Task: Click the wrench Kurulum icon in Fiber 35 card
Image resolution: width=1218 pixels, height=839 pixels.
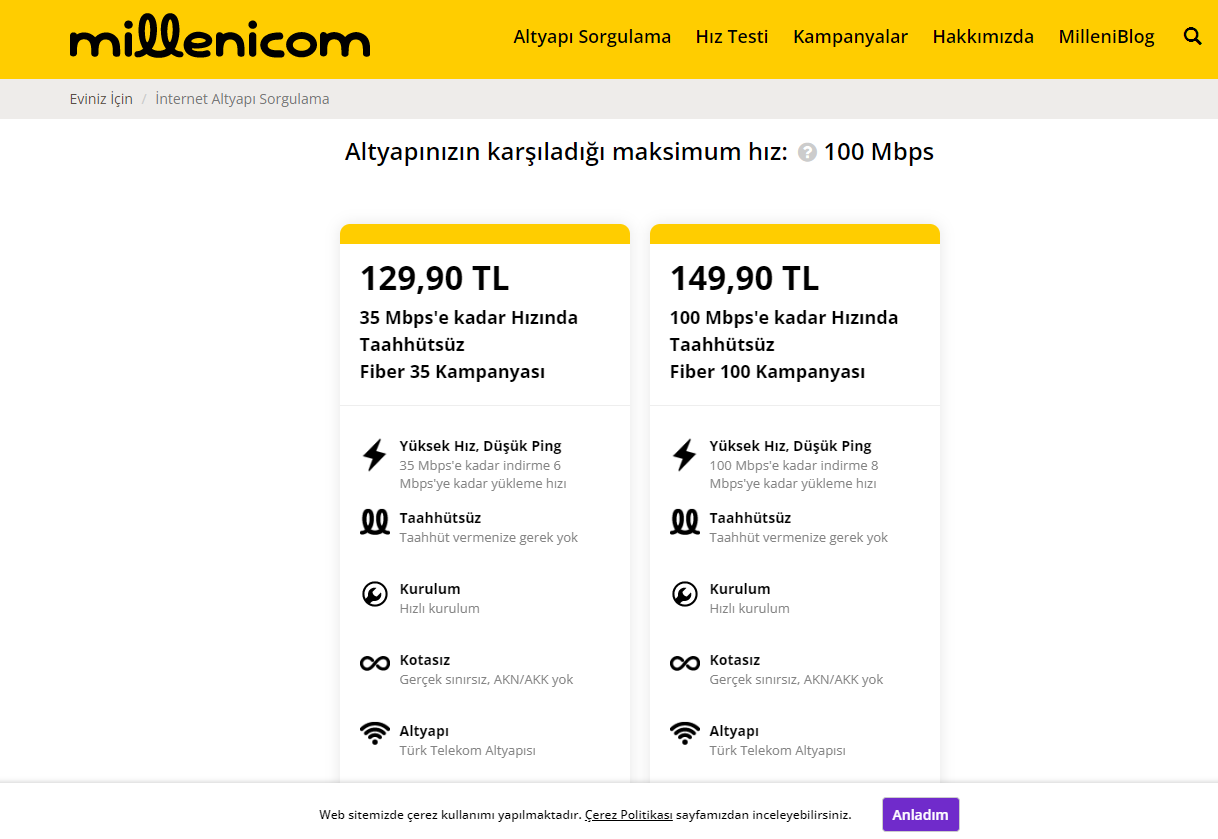Action: tap(374, 594)
